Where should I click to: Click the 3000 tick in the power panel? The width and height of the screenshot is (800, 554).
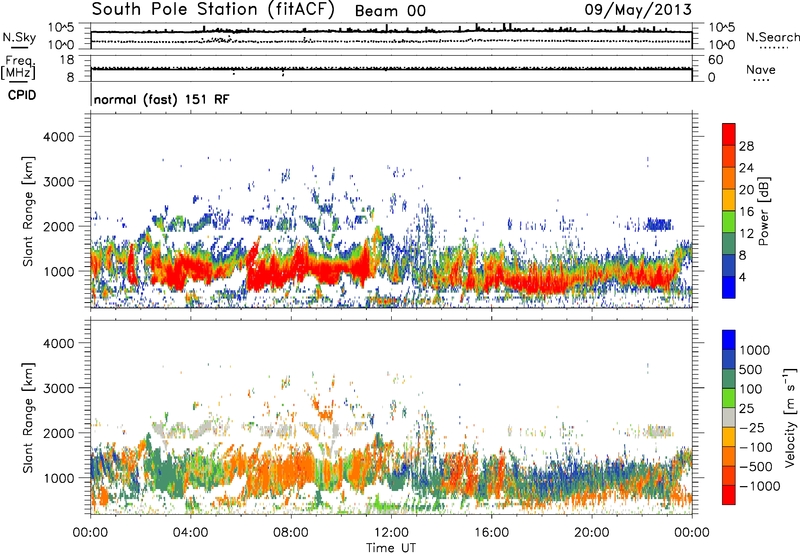pos(58,182)
